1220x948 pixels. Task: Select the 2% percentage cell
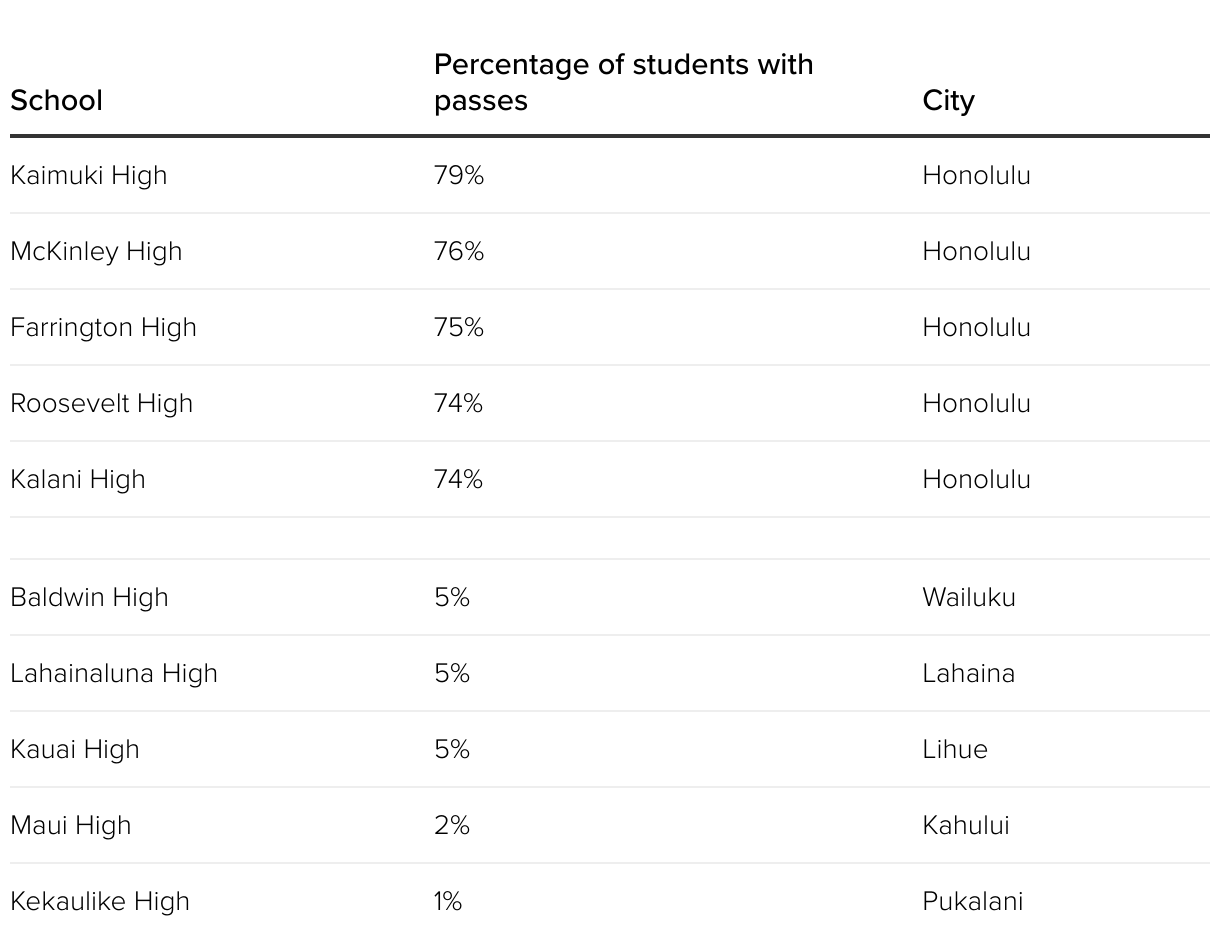(452, 825)
